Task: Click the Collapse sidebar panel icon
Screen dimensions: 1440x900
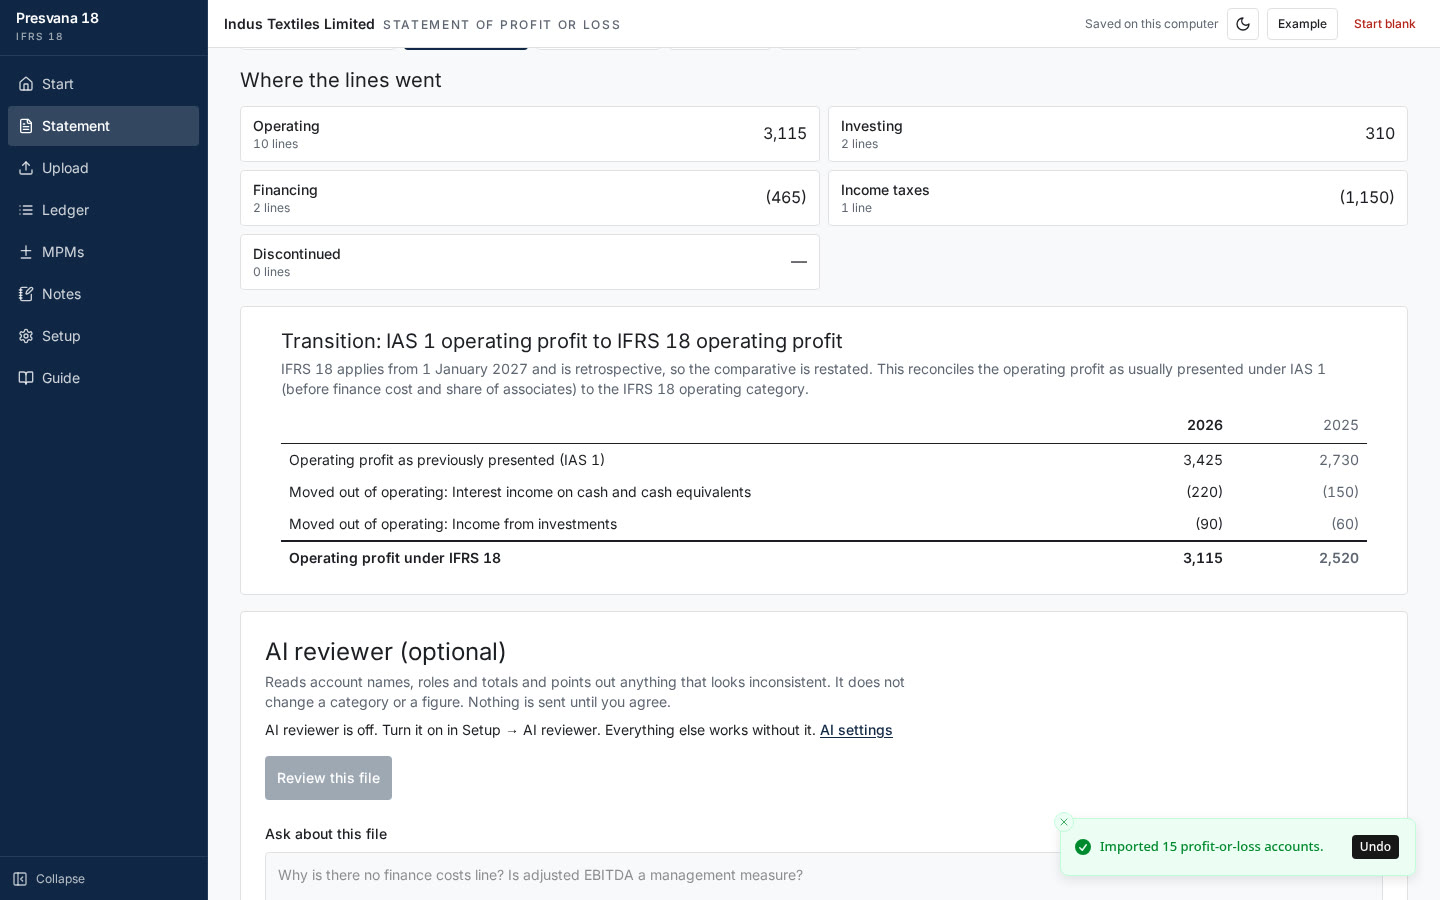Action: point(20,879)
